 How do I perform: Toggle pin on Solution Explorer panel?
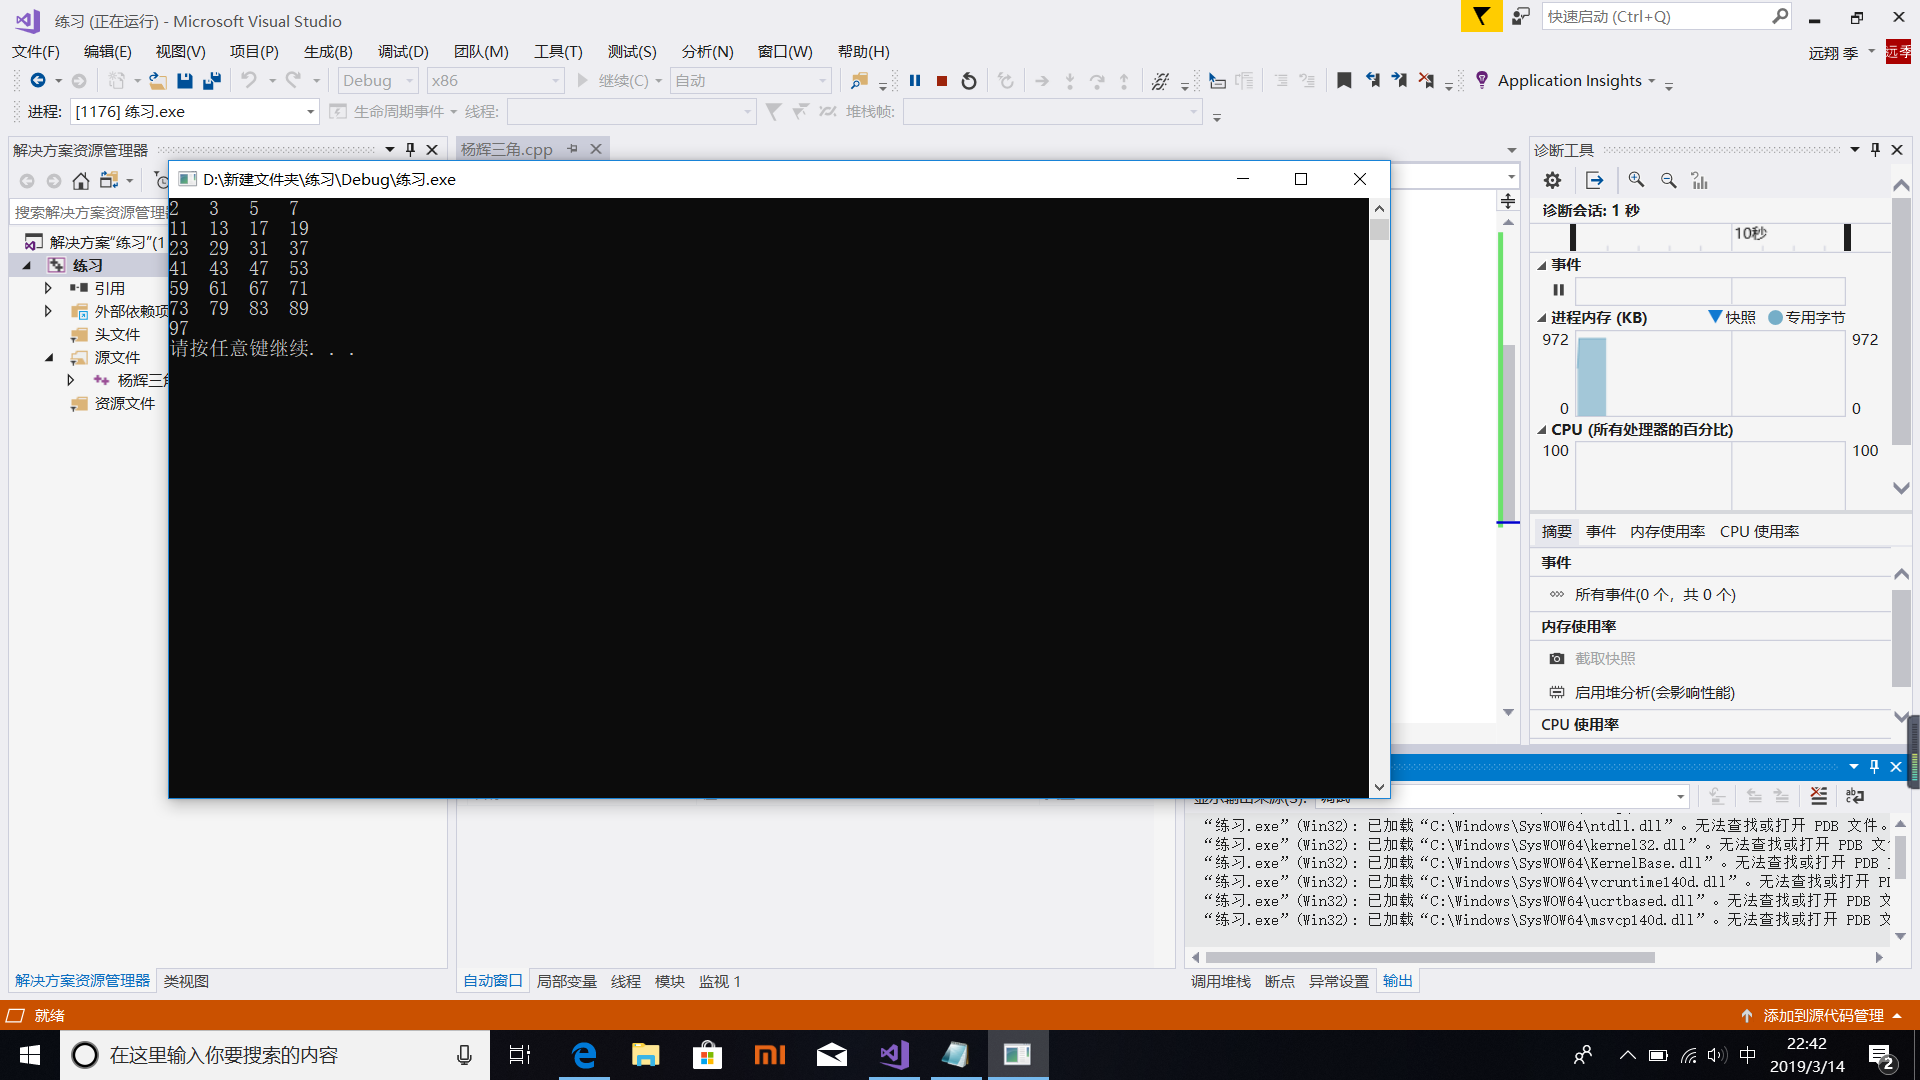coord(410,150)
